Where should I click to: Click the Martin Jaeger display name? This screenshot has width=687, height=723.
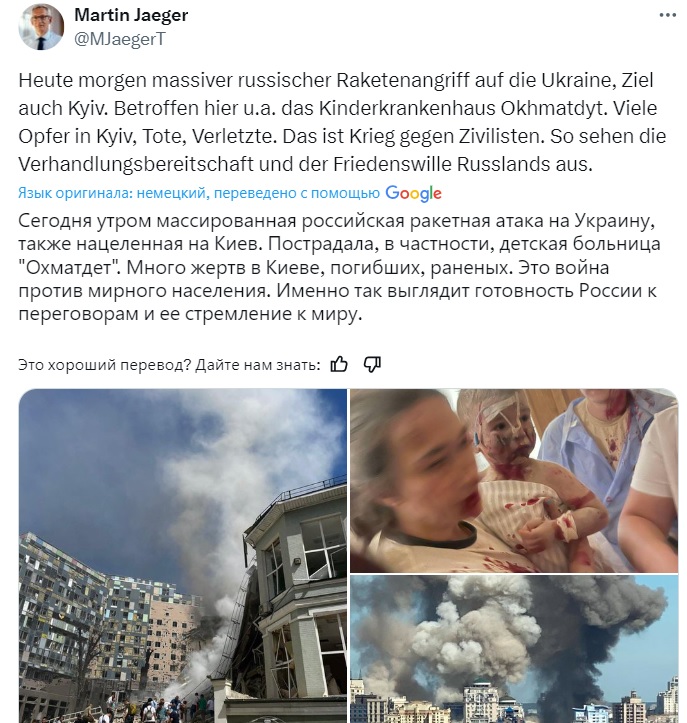[x=131, y=15]
